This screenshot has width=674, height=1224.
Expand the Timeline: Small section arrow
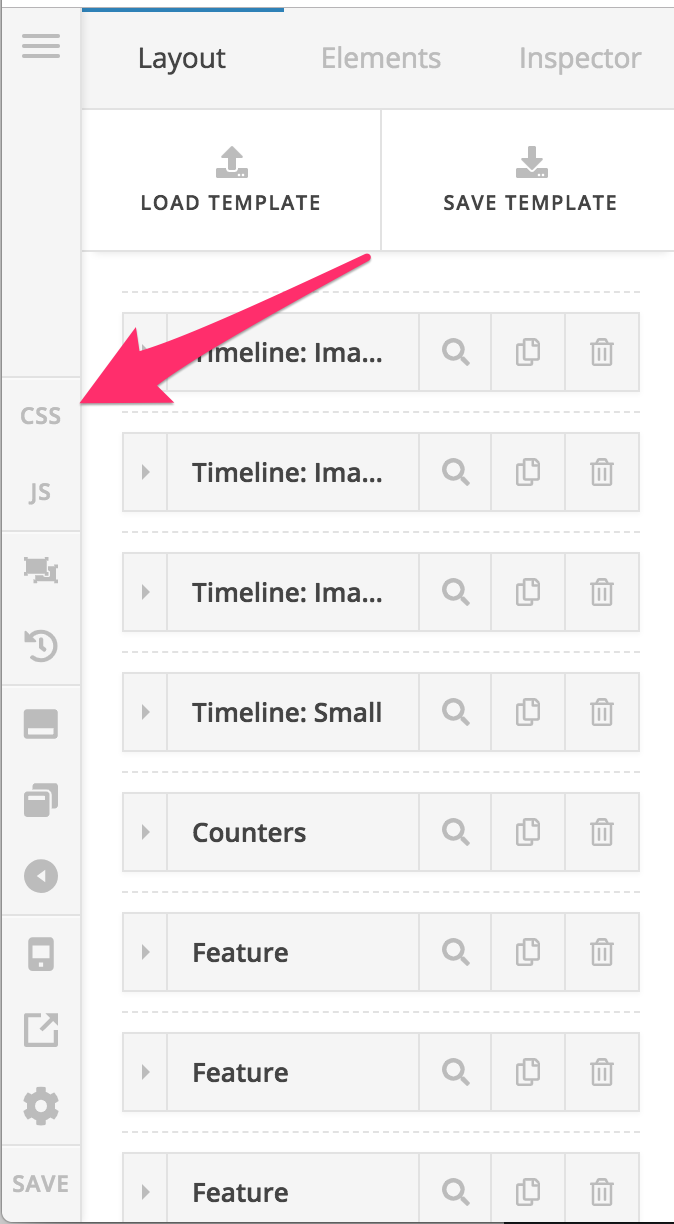[x=146, y=712]
